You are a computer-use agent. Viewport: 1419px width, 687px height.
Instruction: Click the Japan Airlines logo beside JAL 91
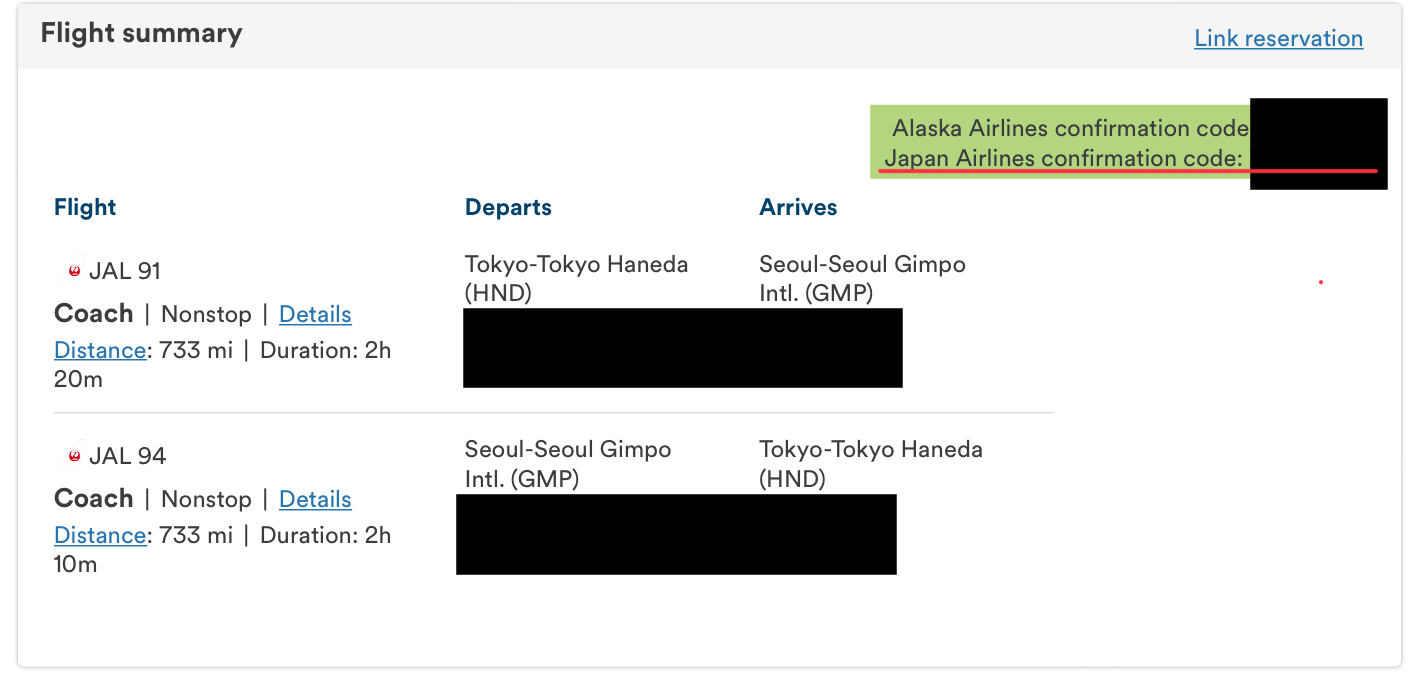(73, 271)
